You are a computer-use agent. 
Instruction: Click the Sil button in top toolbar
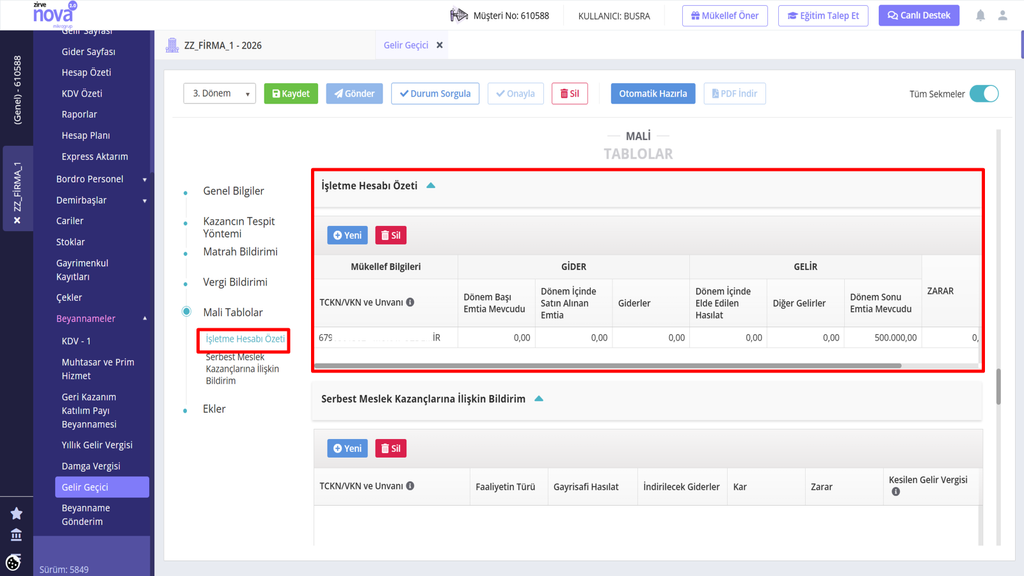(x=569, y=93)
